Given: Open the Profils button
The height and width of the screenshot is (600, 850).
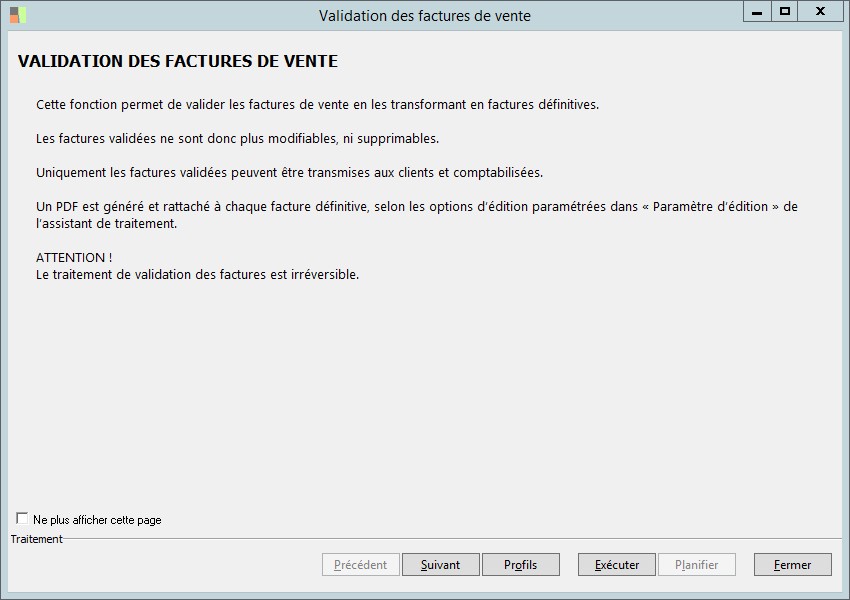Looking at the screenshot, I should point(521,565).
